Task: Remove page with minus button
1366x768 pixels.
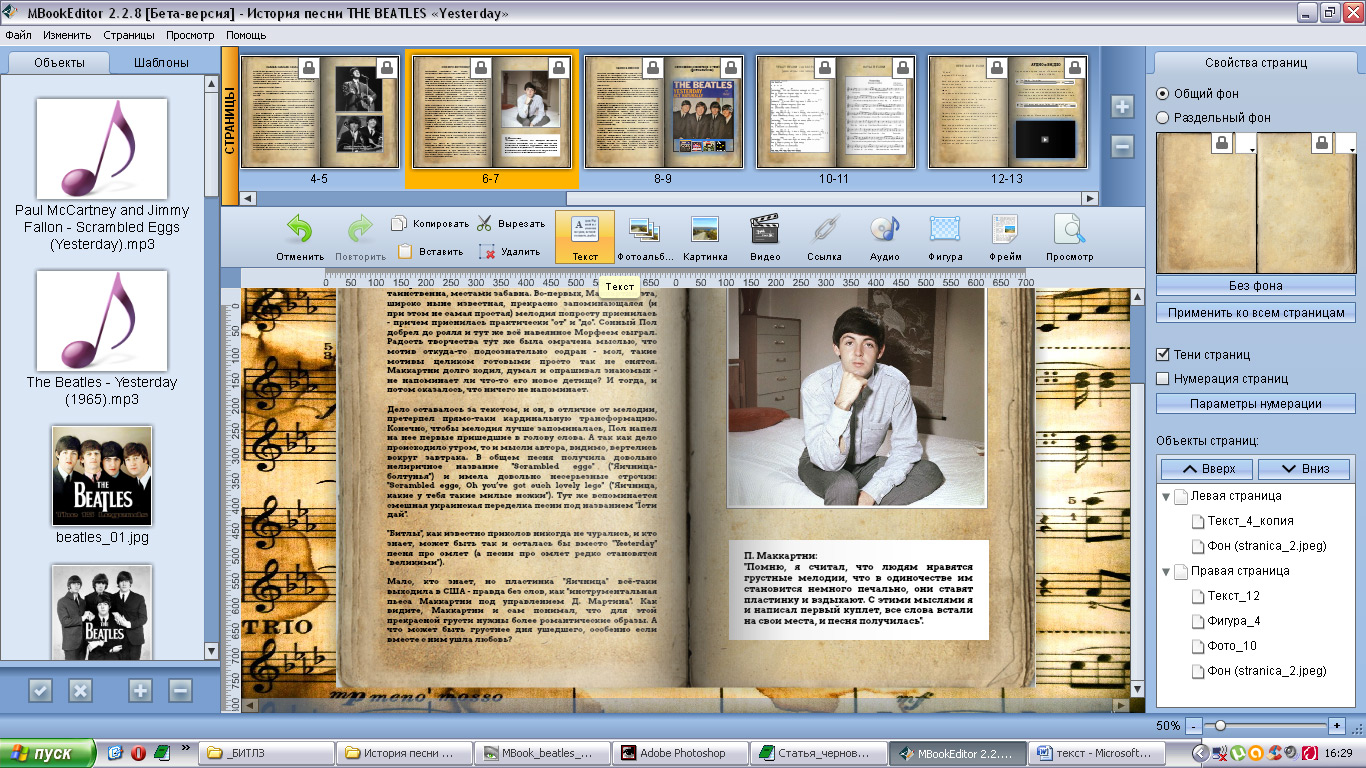Action: click(1122, 147)
